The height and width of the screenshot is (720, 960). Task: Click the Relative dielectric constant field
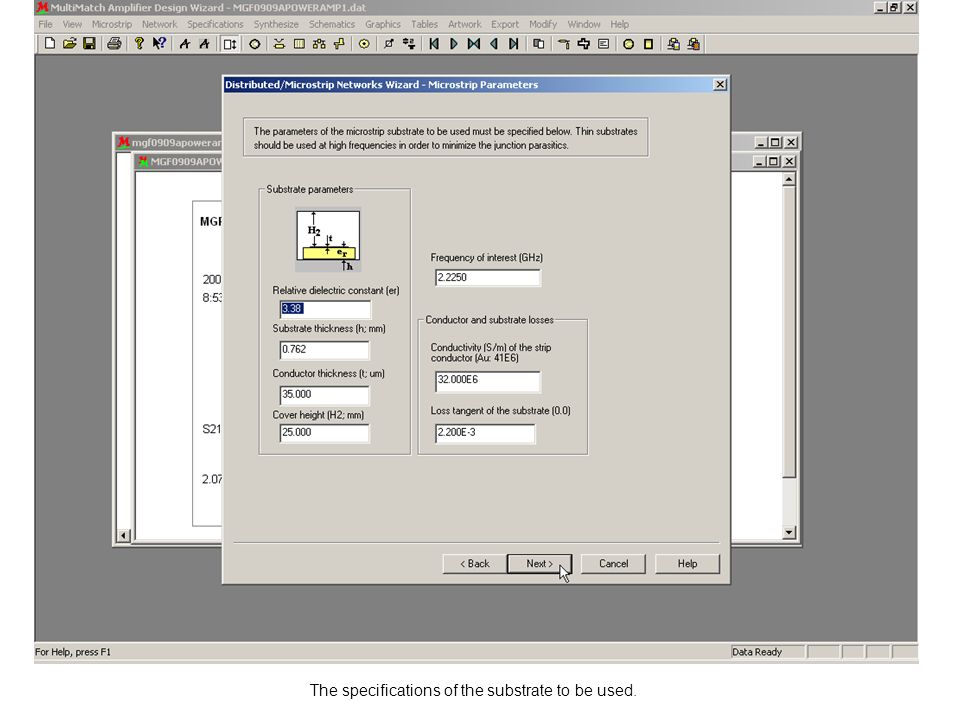pyautogui.click(x=325, y=309)
